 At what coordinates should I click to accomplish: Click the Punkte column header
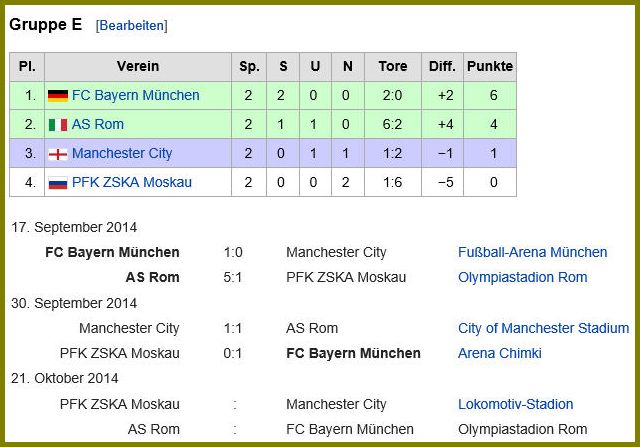(x=490, y=67)
